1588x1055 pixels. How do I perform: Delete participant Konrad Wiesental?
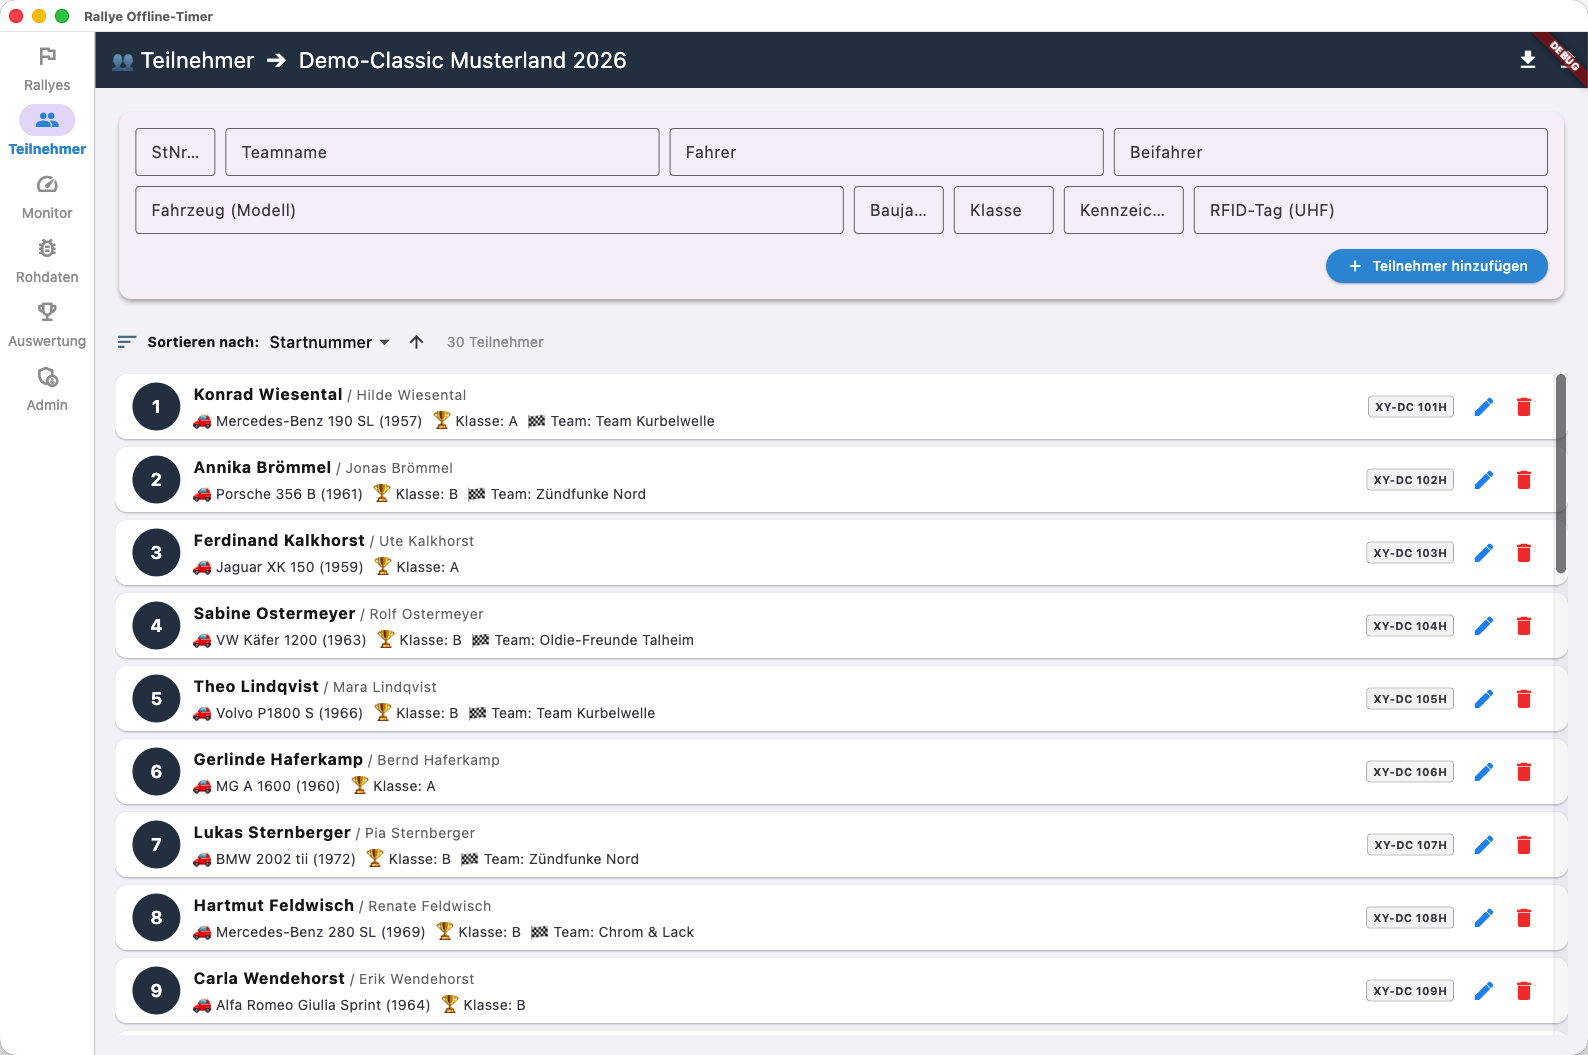[1524, 407]
